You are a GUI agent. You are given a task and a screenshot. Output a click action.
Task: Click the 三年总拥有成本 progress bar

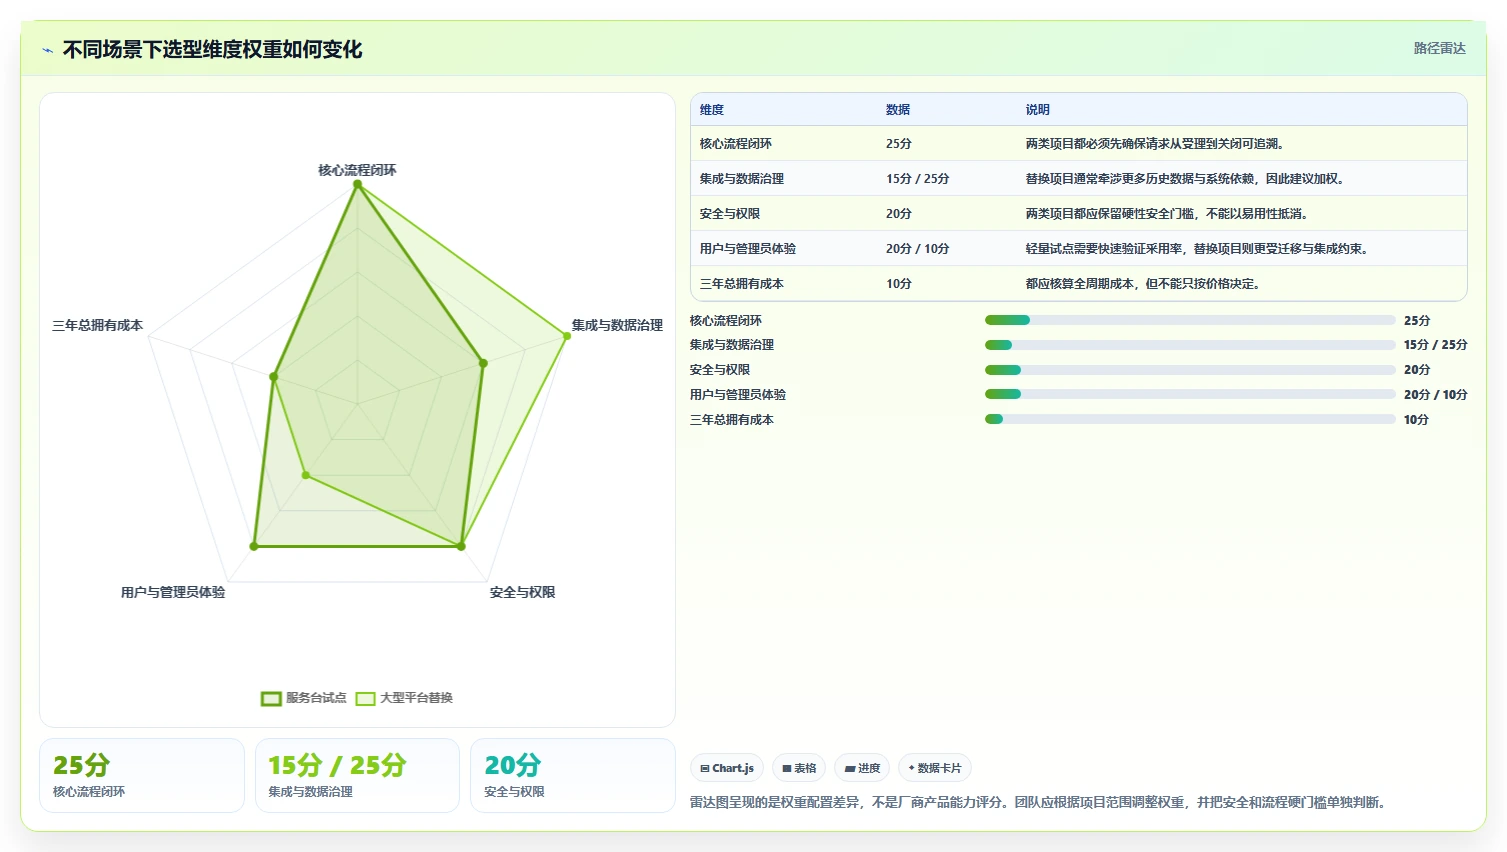1190,419
